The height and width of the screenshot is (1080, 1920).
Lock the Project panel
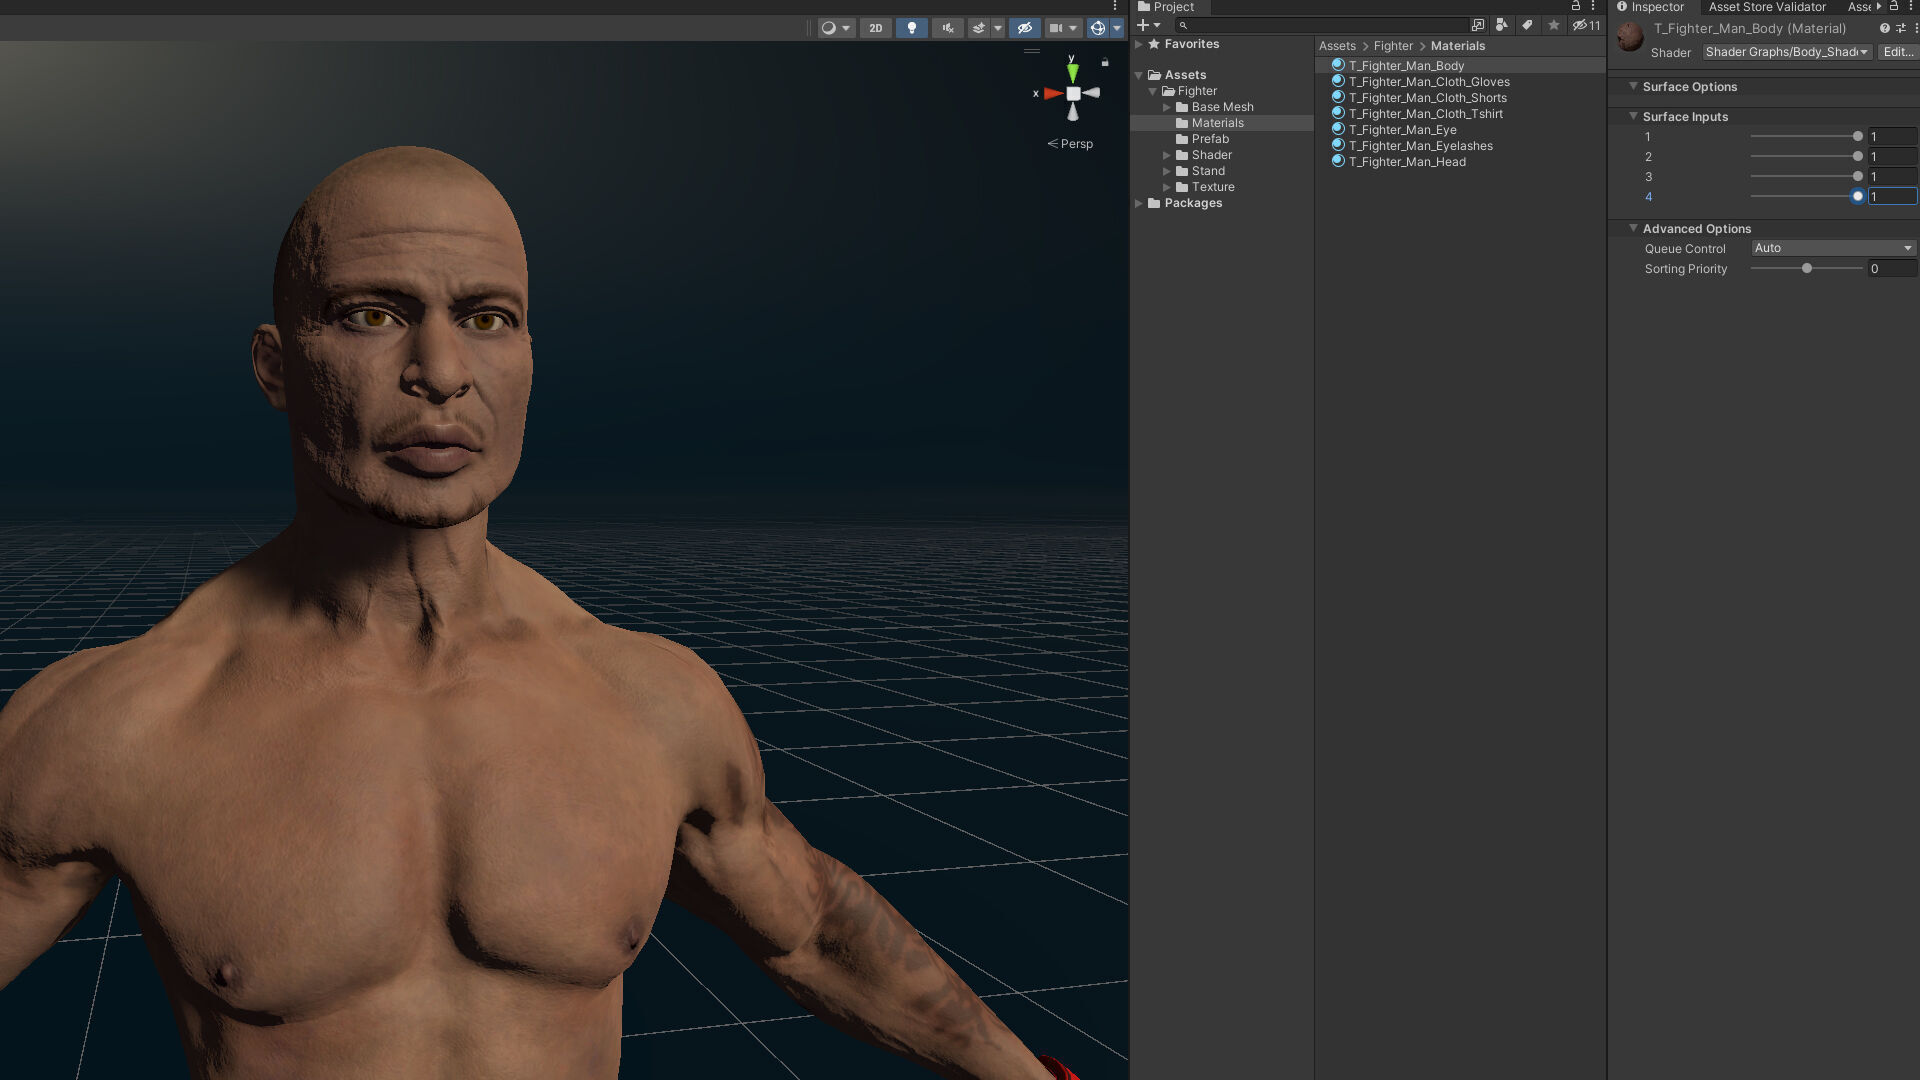click(x=1576, y=6)
